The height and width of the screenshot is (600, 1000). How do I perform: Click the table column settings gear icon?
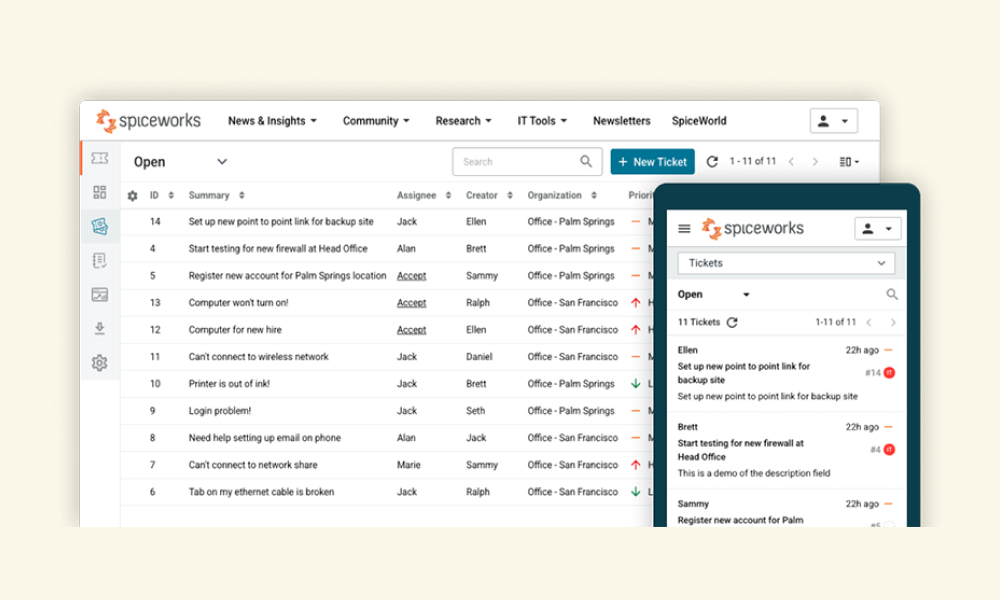point(133,196)
